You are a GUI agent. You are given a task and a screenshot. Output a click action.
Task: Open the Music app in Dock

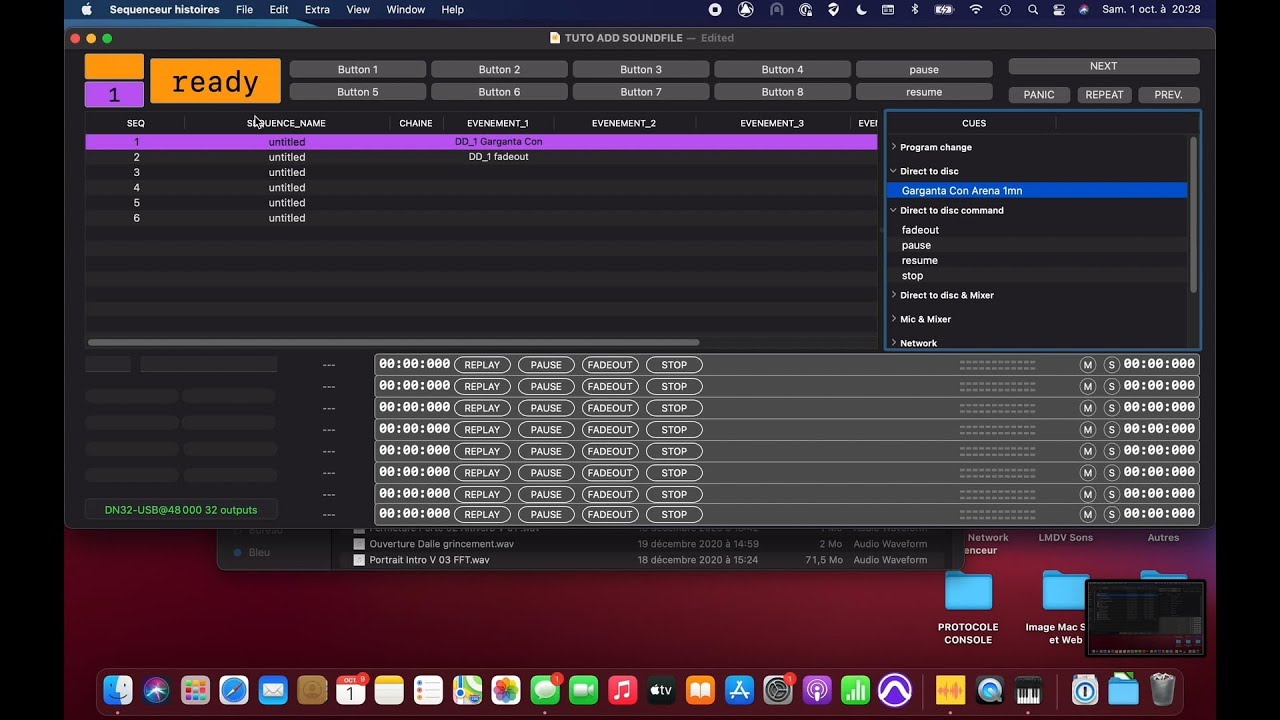(x=622, y=690)
